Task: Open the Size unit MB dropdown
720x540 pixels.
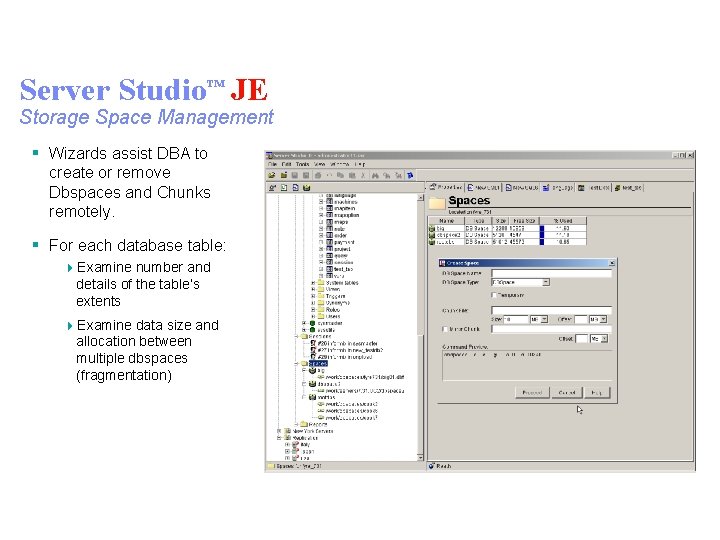Action: pyautogui.click(x=544, y=319)
